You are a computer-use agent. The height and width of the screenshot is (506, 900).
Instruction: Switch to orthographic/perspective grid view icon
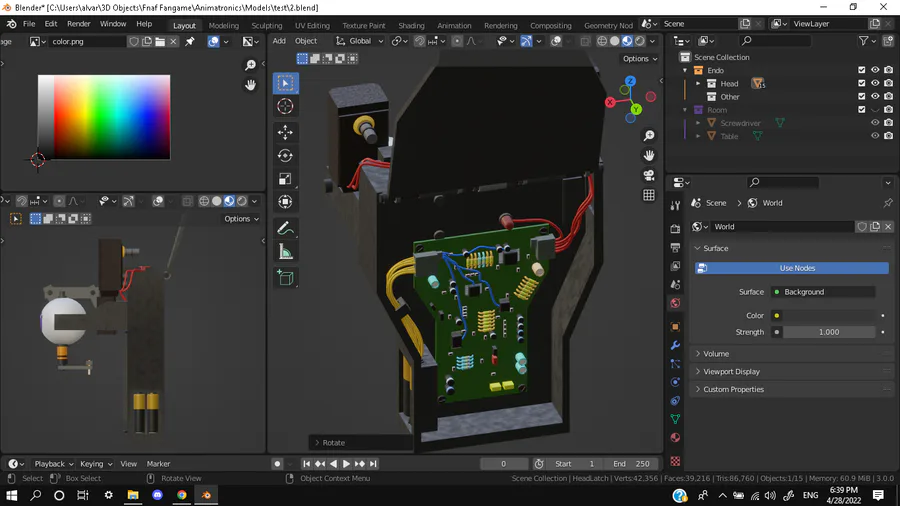point(649,195)
